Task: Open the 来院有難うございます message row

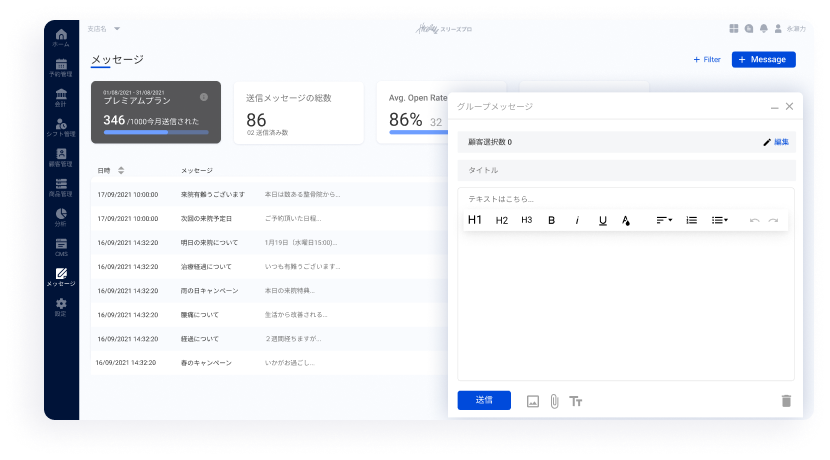Action: 269,195
